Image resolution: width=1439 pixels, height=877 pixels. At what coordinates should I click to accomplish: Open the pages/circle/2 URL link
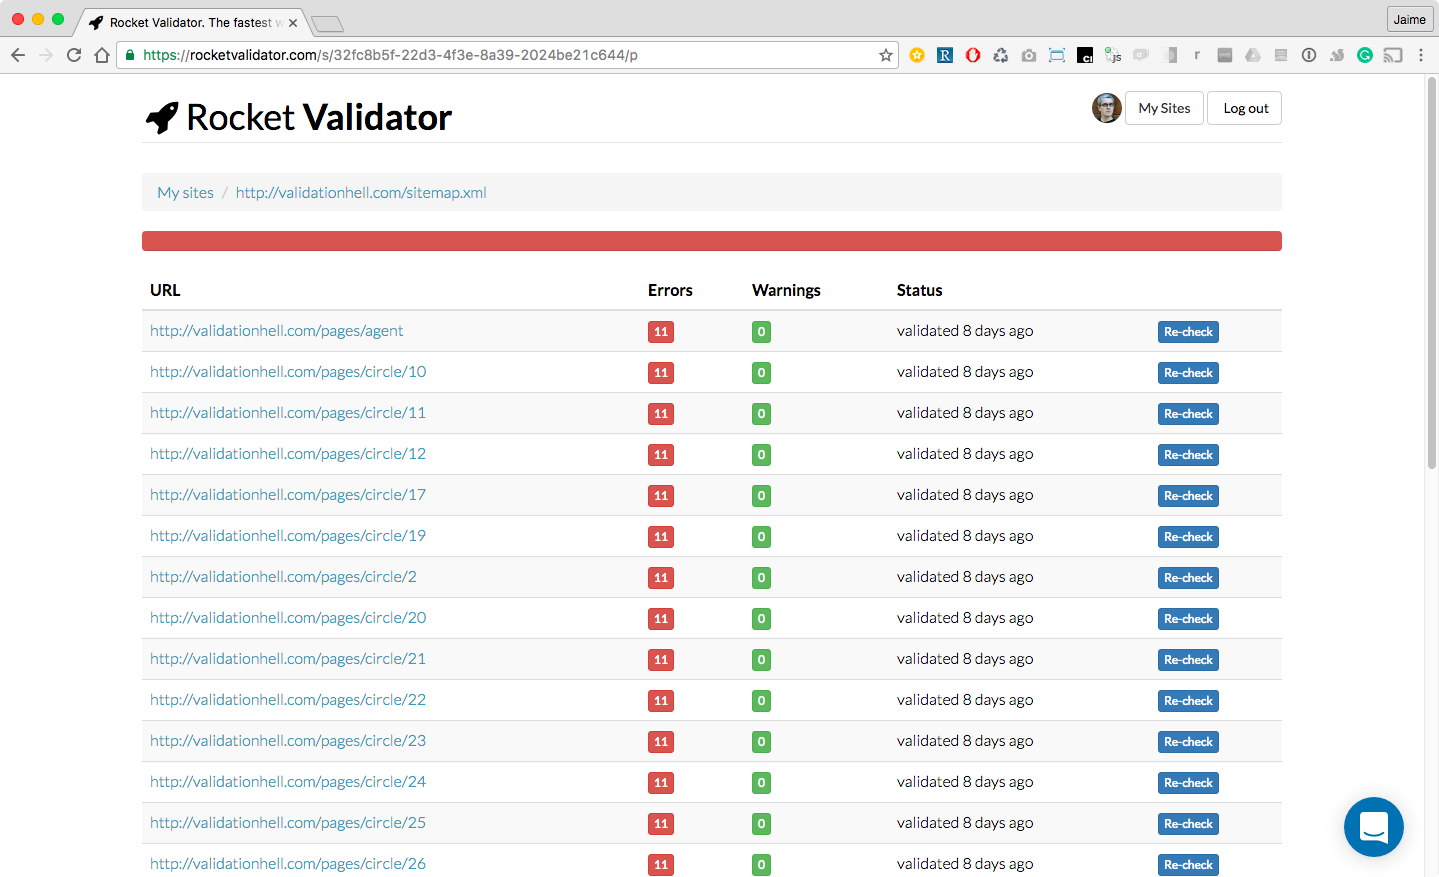(283, 577)
